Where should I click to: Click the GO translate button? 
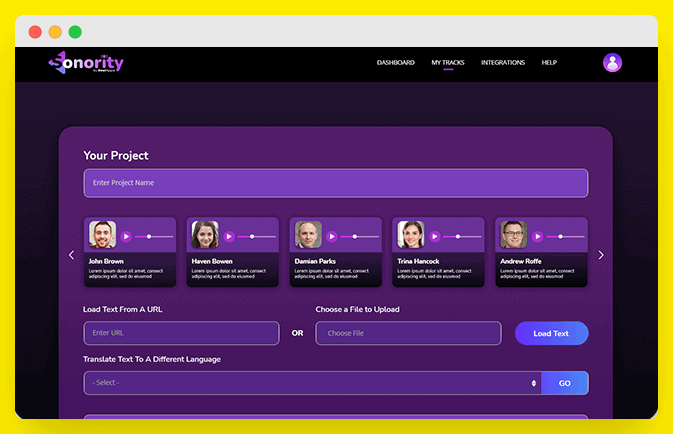tap(565, 383)
